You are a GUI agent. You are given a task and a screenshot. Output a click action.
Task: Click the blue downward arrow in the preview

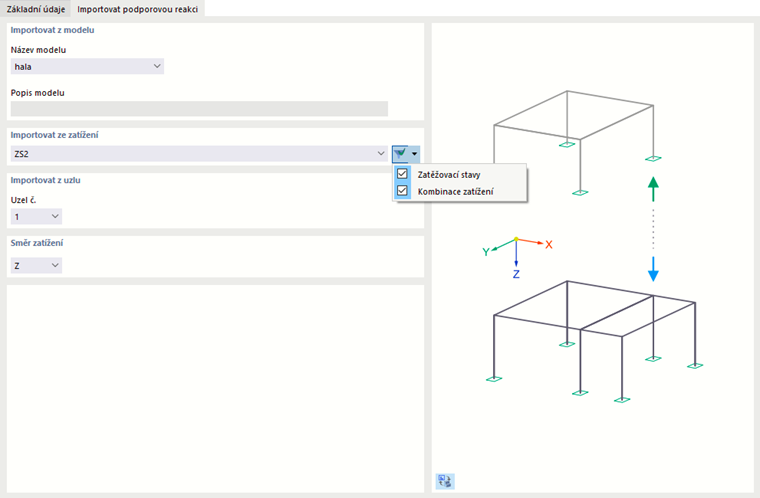click(x=653, y=269)
